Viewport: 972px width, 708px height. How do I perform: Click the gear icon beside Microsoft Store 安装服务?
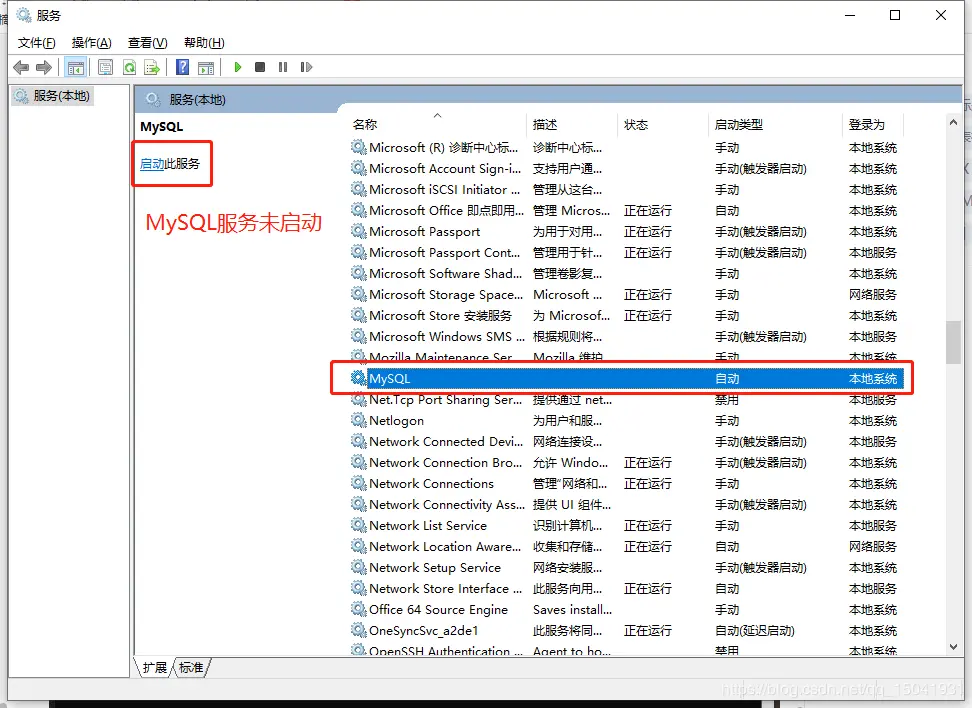pyautogui.click(x=358, y=315)
